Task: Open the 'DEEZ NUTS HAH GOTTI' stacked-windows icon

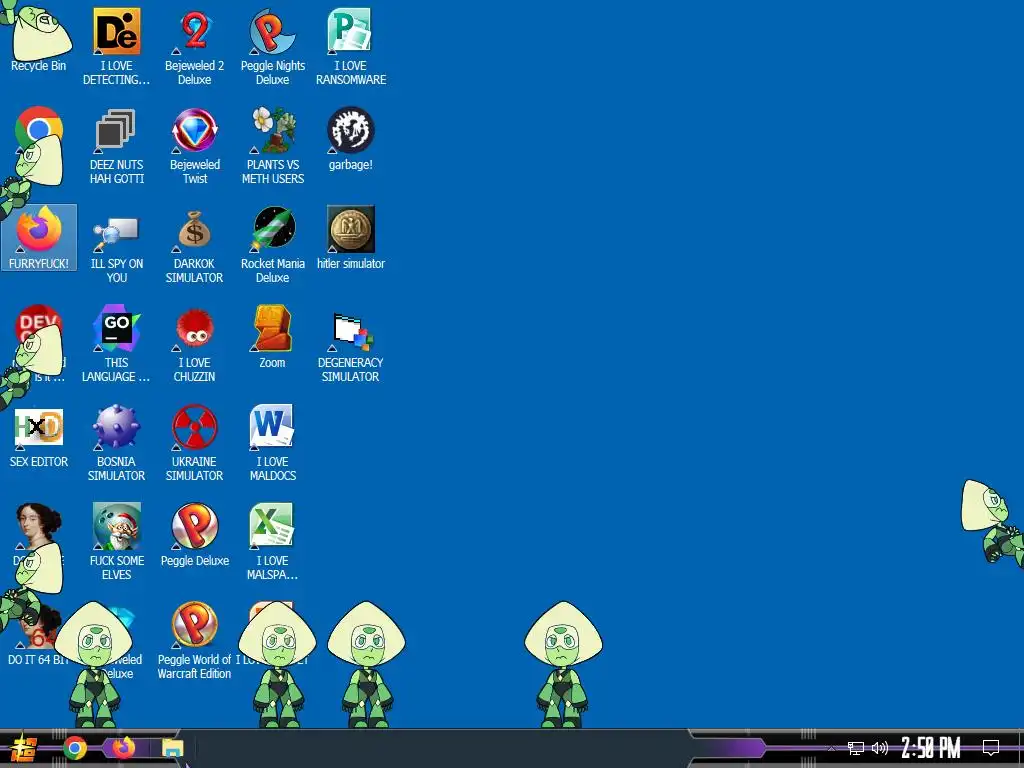Action: (x=116, y=146)
